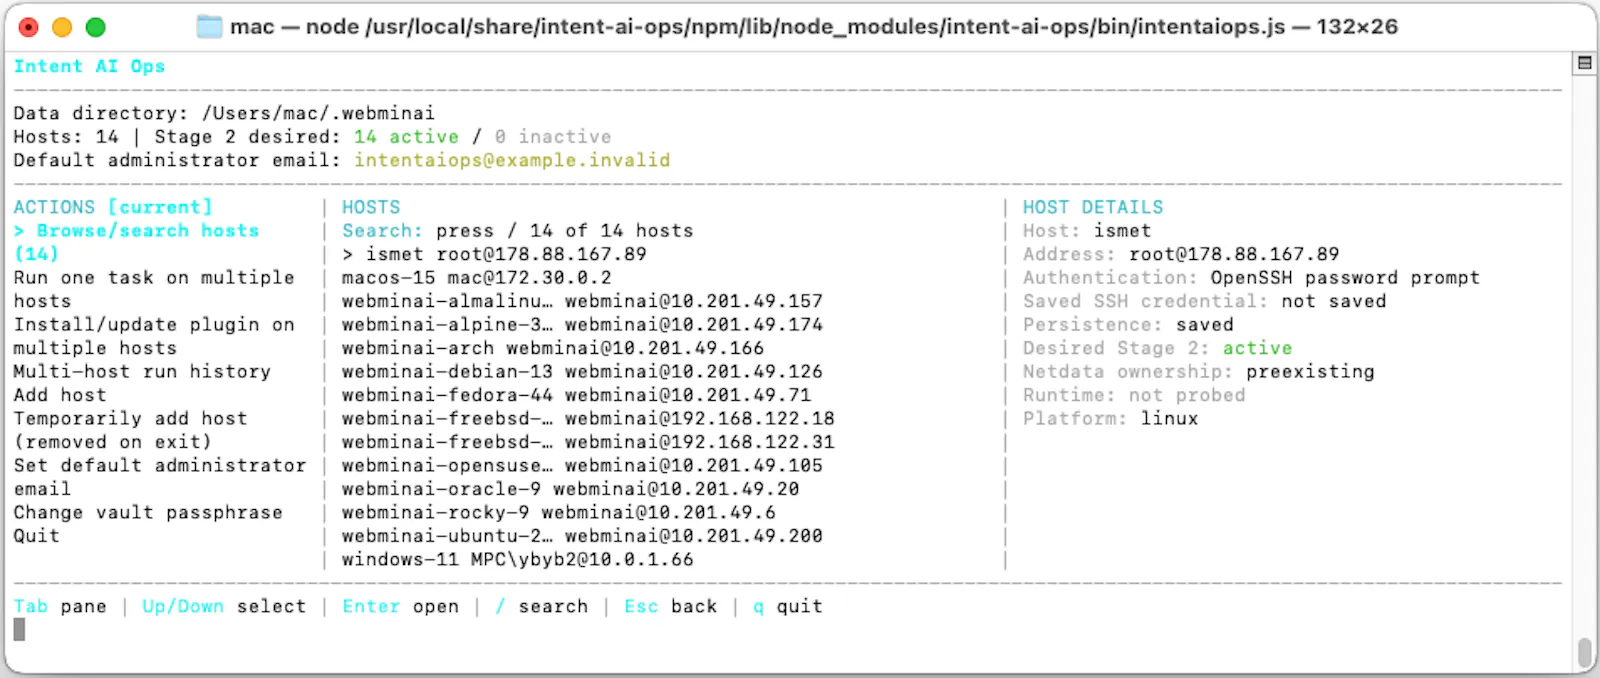Screen dimensions: 1600x678
Task: Click the window title text in title bar
Action: pos(814,27)
